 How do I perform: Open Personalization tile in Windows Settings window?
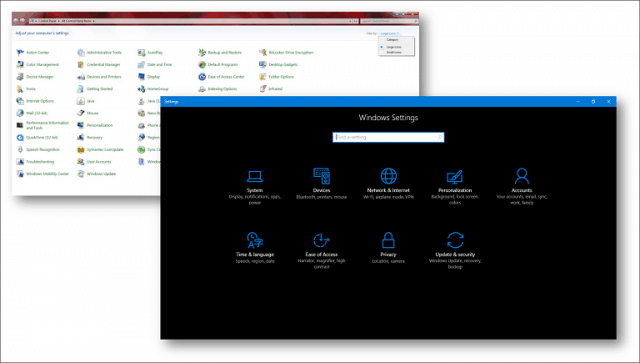click(x=455, y=187)
